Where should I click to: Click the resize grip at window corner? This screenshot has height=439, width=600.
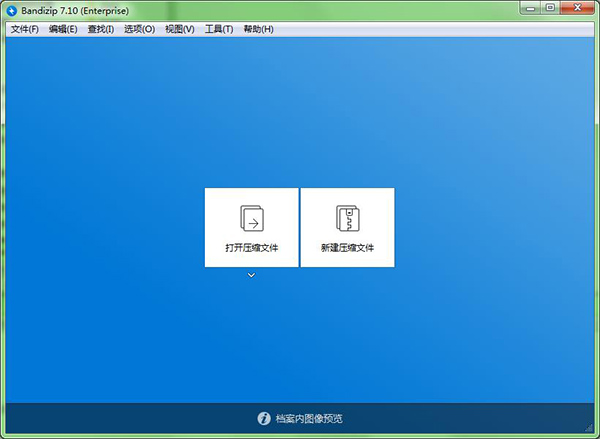tap(589, 428)
